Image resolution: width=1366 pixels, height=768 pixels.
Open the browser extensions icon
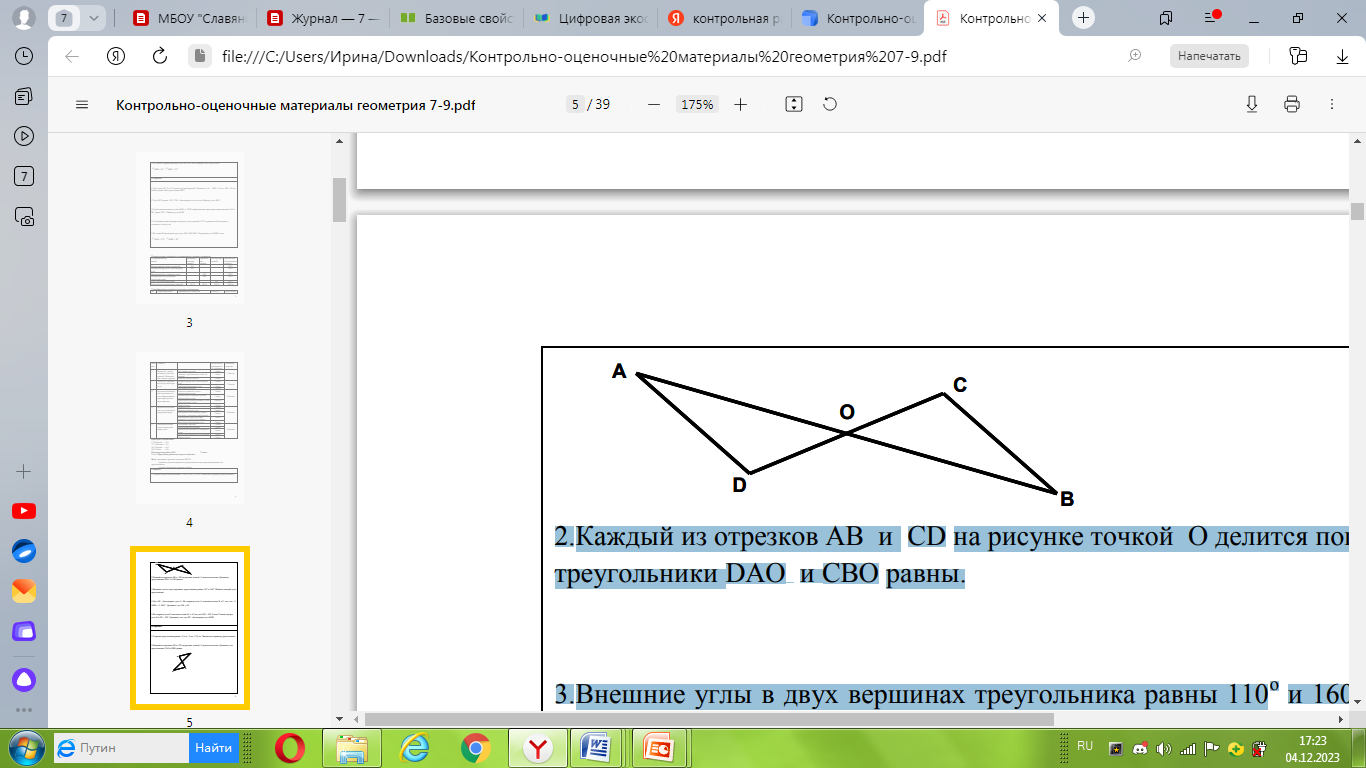click(1299, 56)
